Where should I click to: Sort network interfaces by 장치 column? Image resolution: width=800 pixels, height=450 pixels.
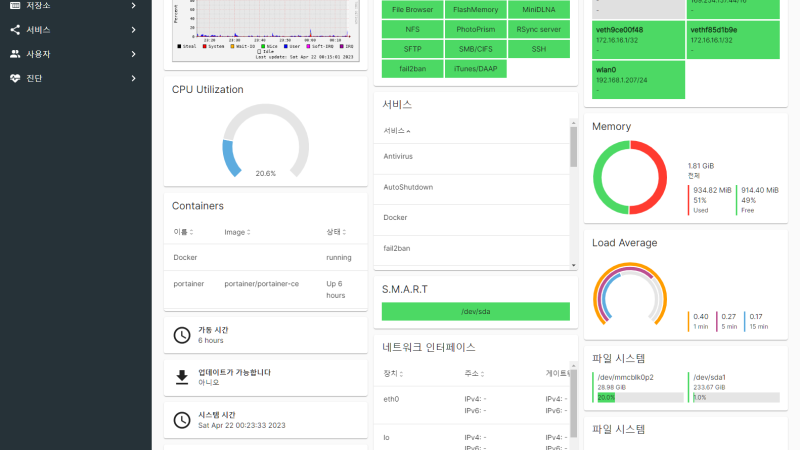point(393,373)
